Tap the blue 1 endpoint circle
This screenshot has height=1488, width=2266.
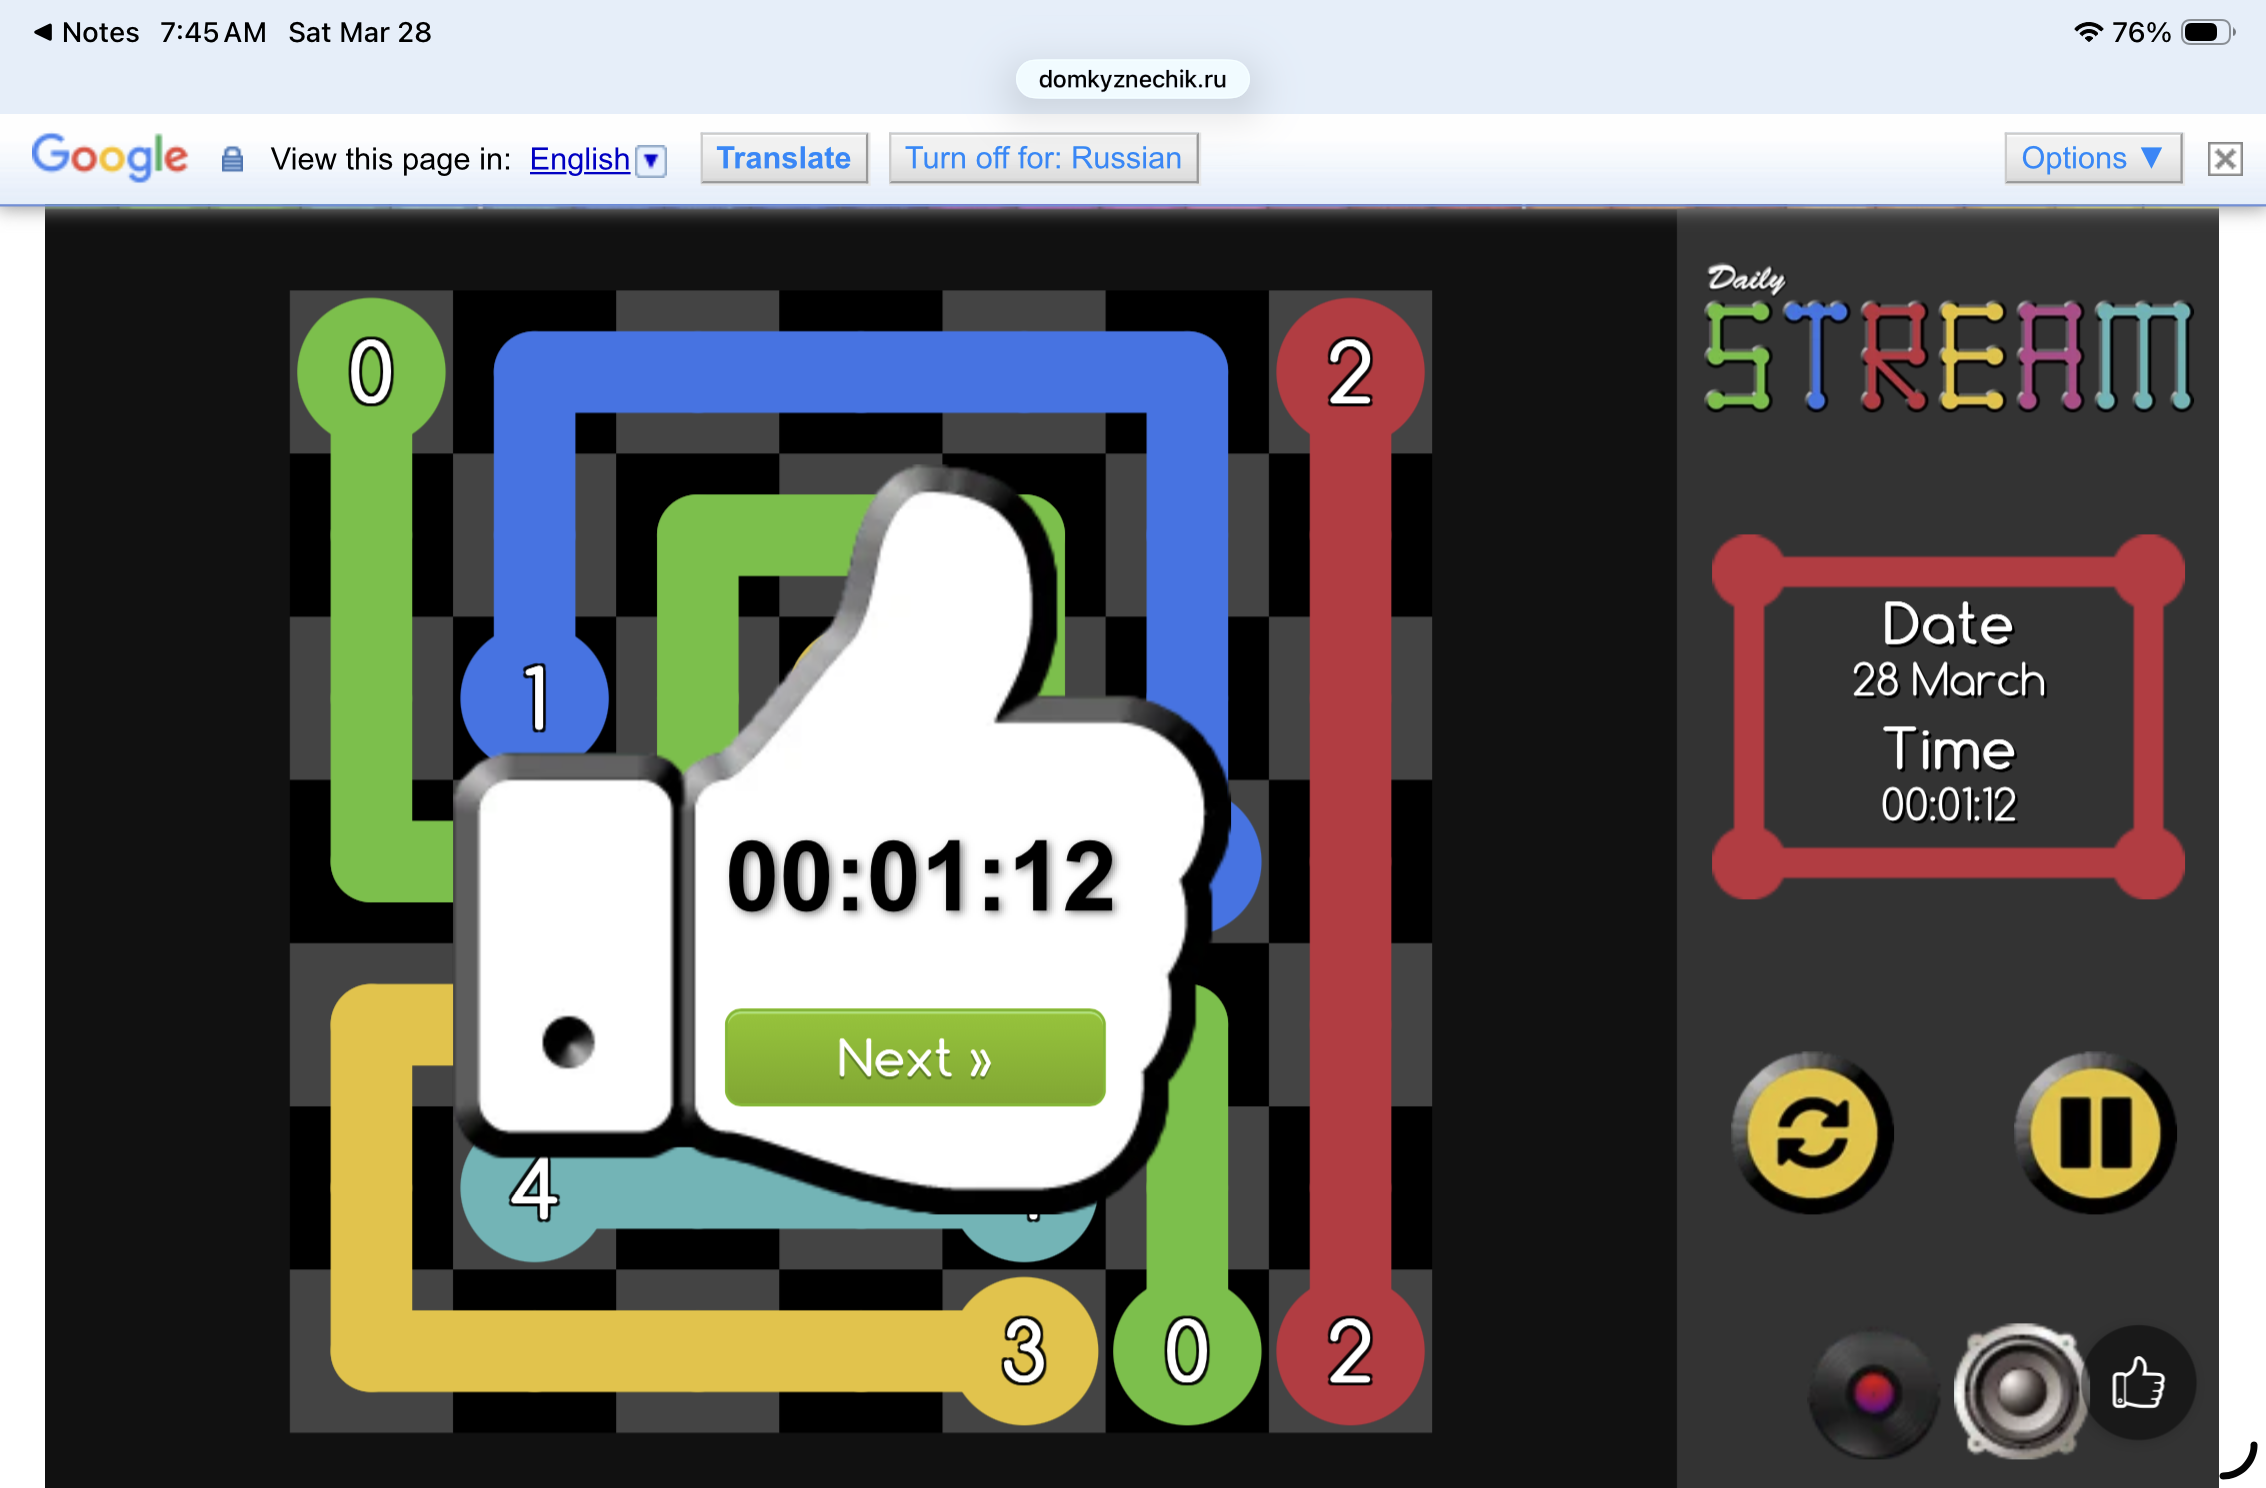[534, 698]
